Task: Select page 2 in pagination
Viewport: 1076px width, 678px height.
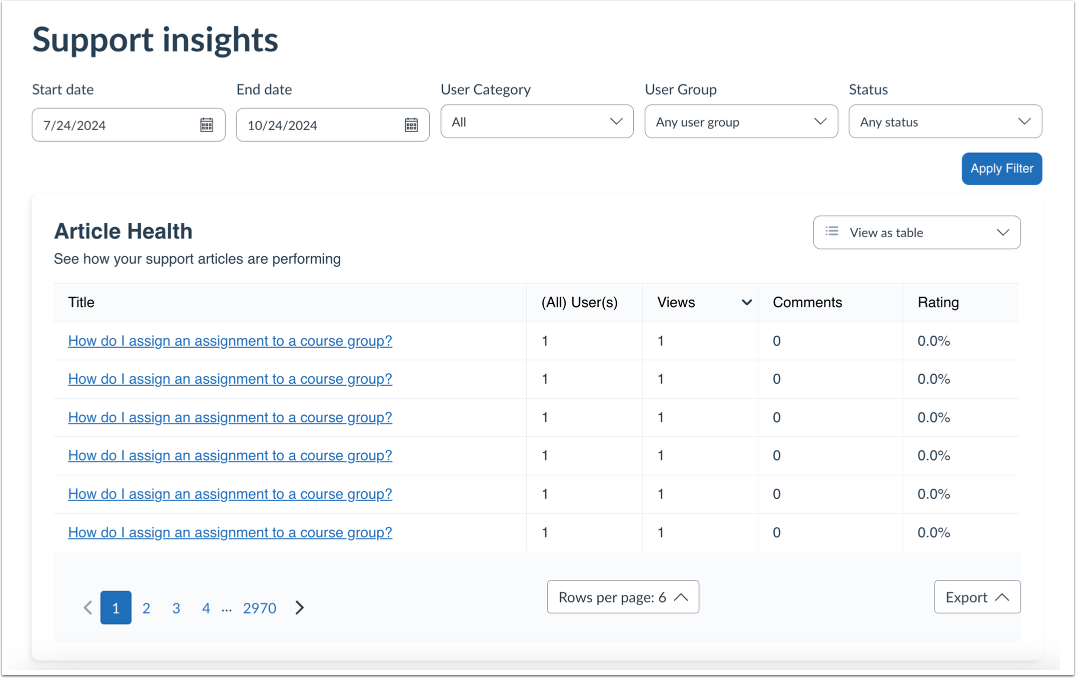Action: (x=146, y=607)
